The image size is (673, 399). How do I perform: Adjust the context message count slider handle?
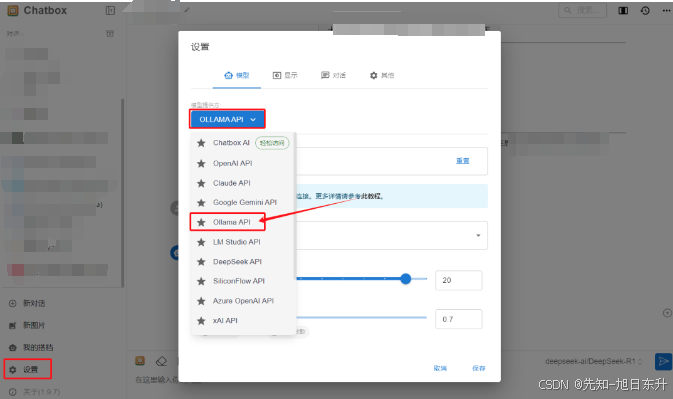point(406,279)
